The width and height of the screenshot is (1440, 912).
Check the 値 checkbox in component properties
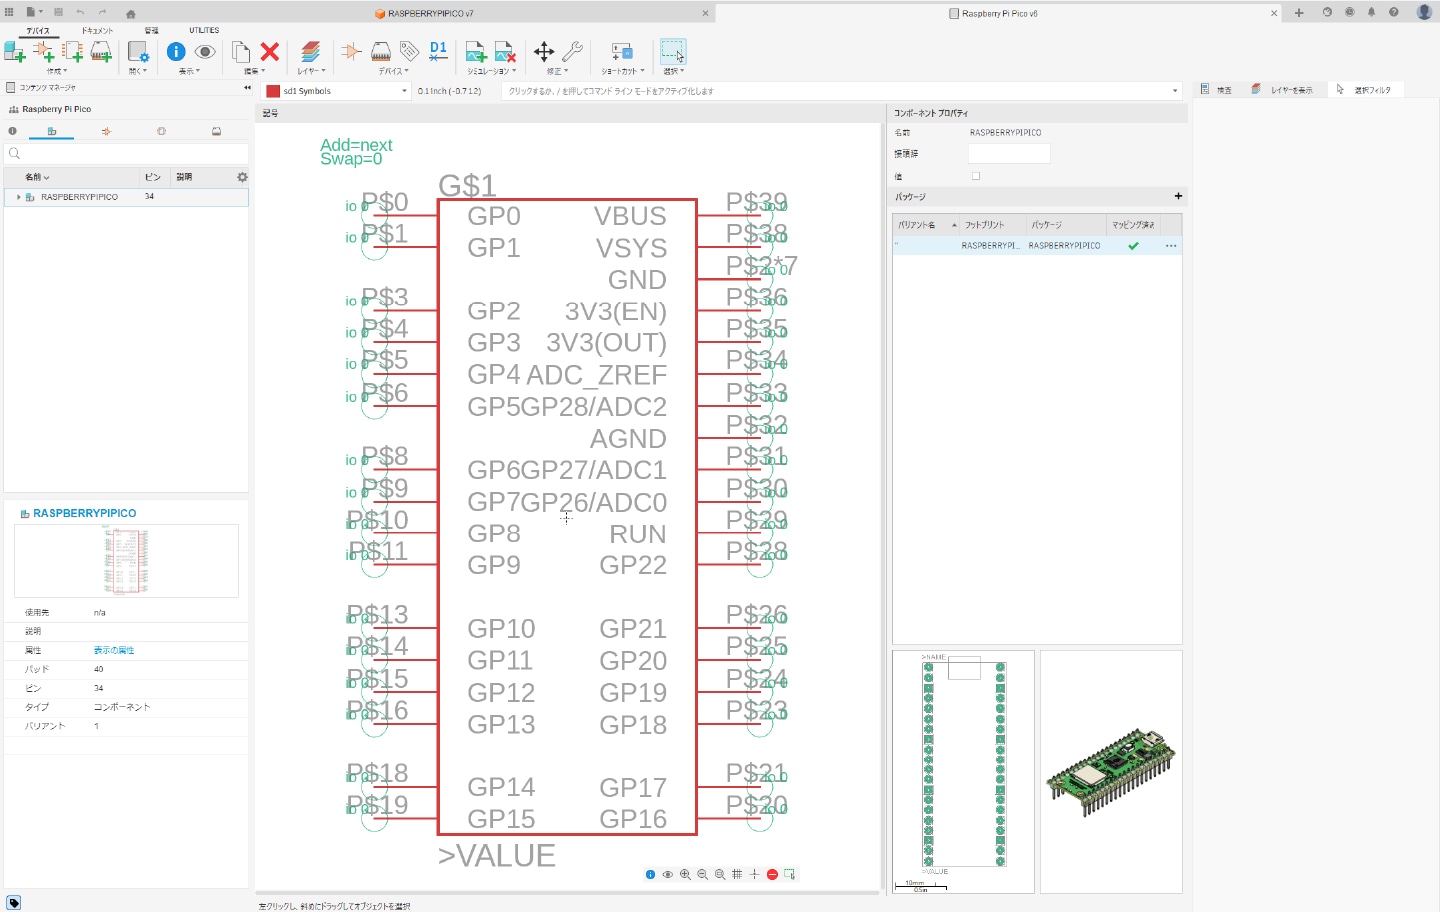976,176
